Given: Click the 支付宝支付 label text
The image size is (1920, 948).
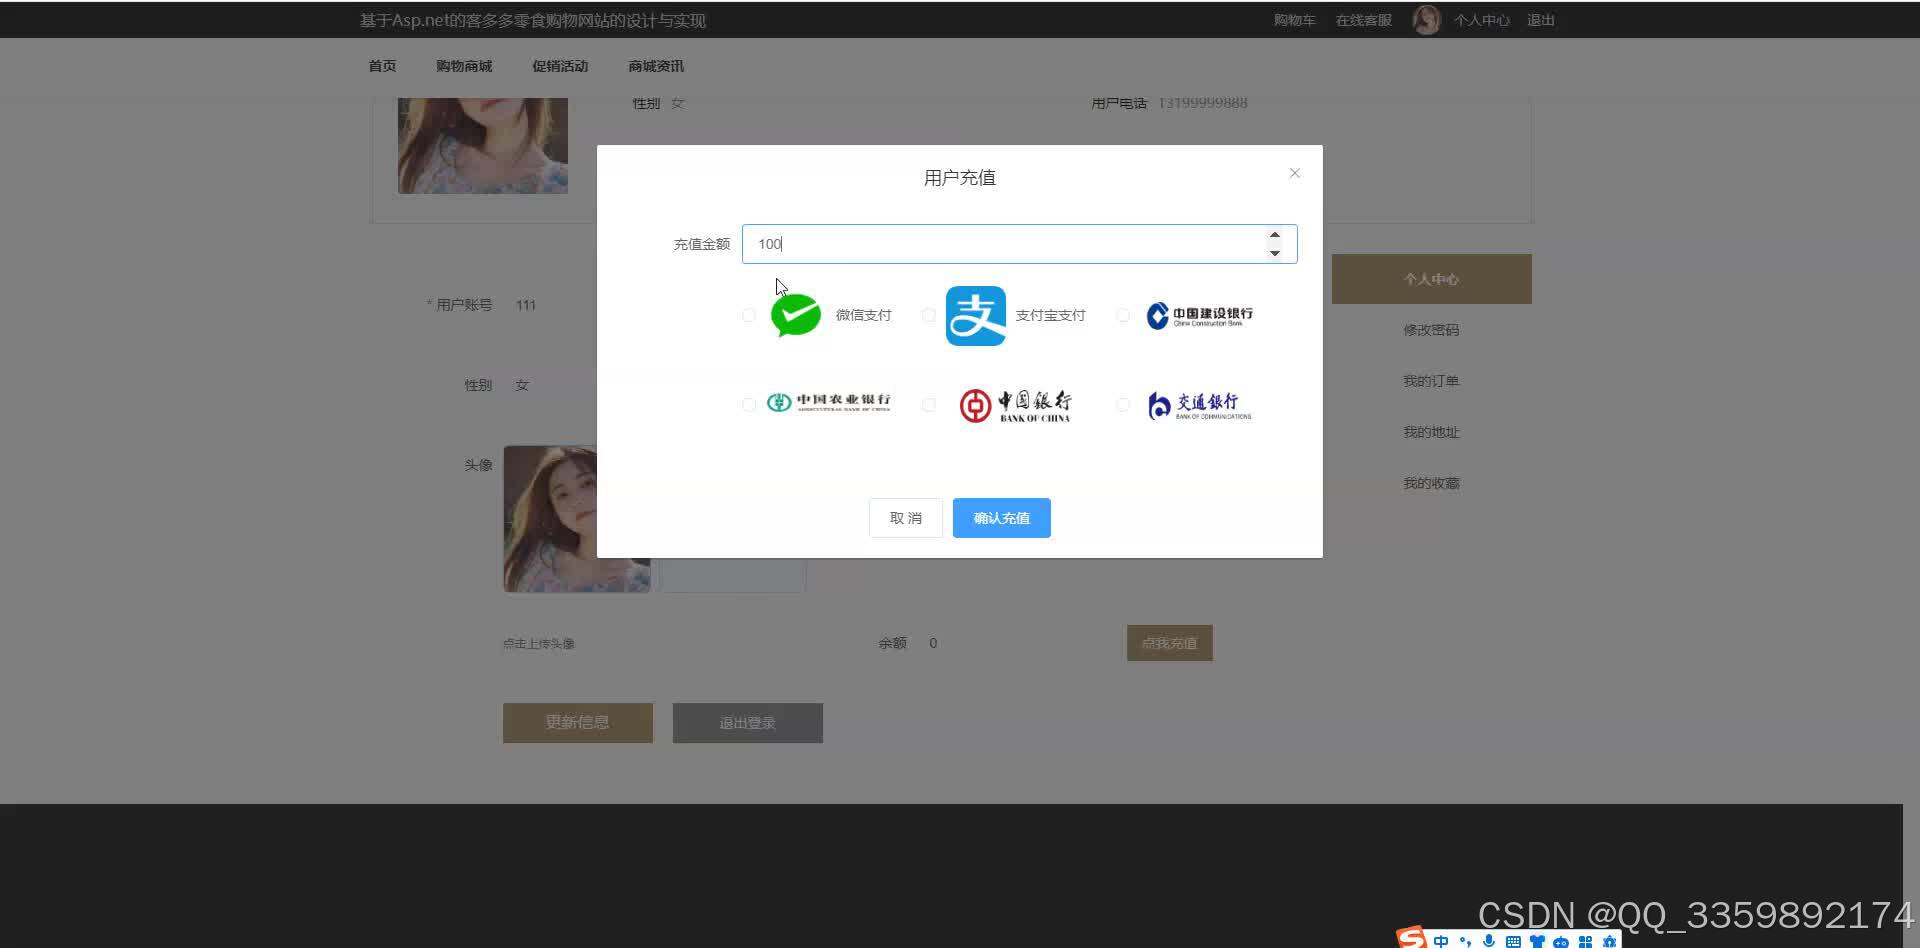Looking at the screenshot, I should click(x=1050, y=315).
